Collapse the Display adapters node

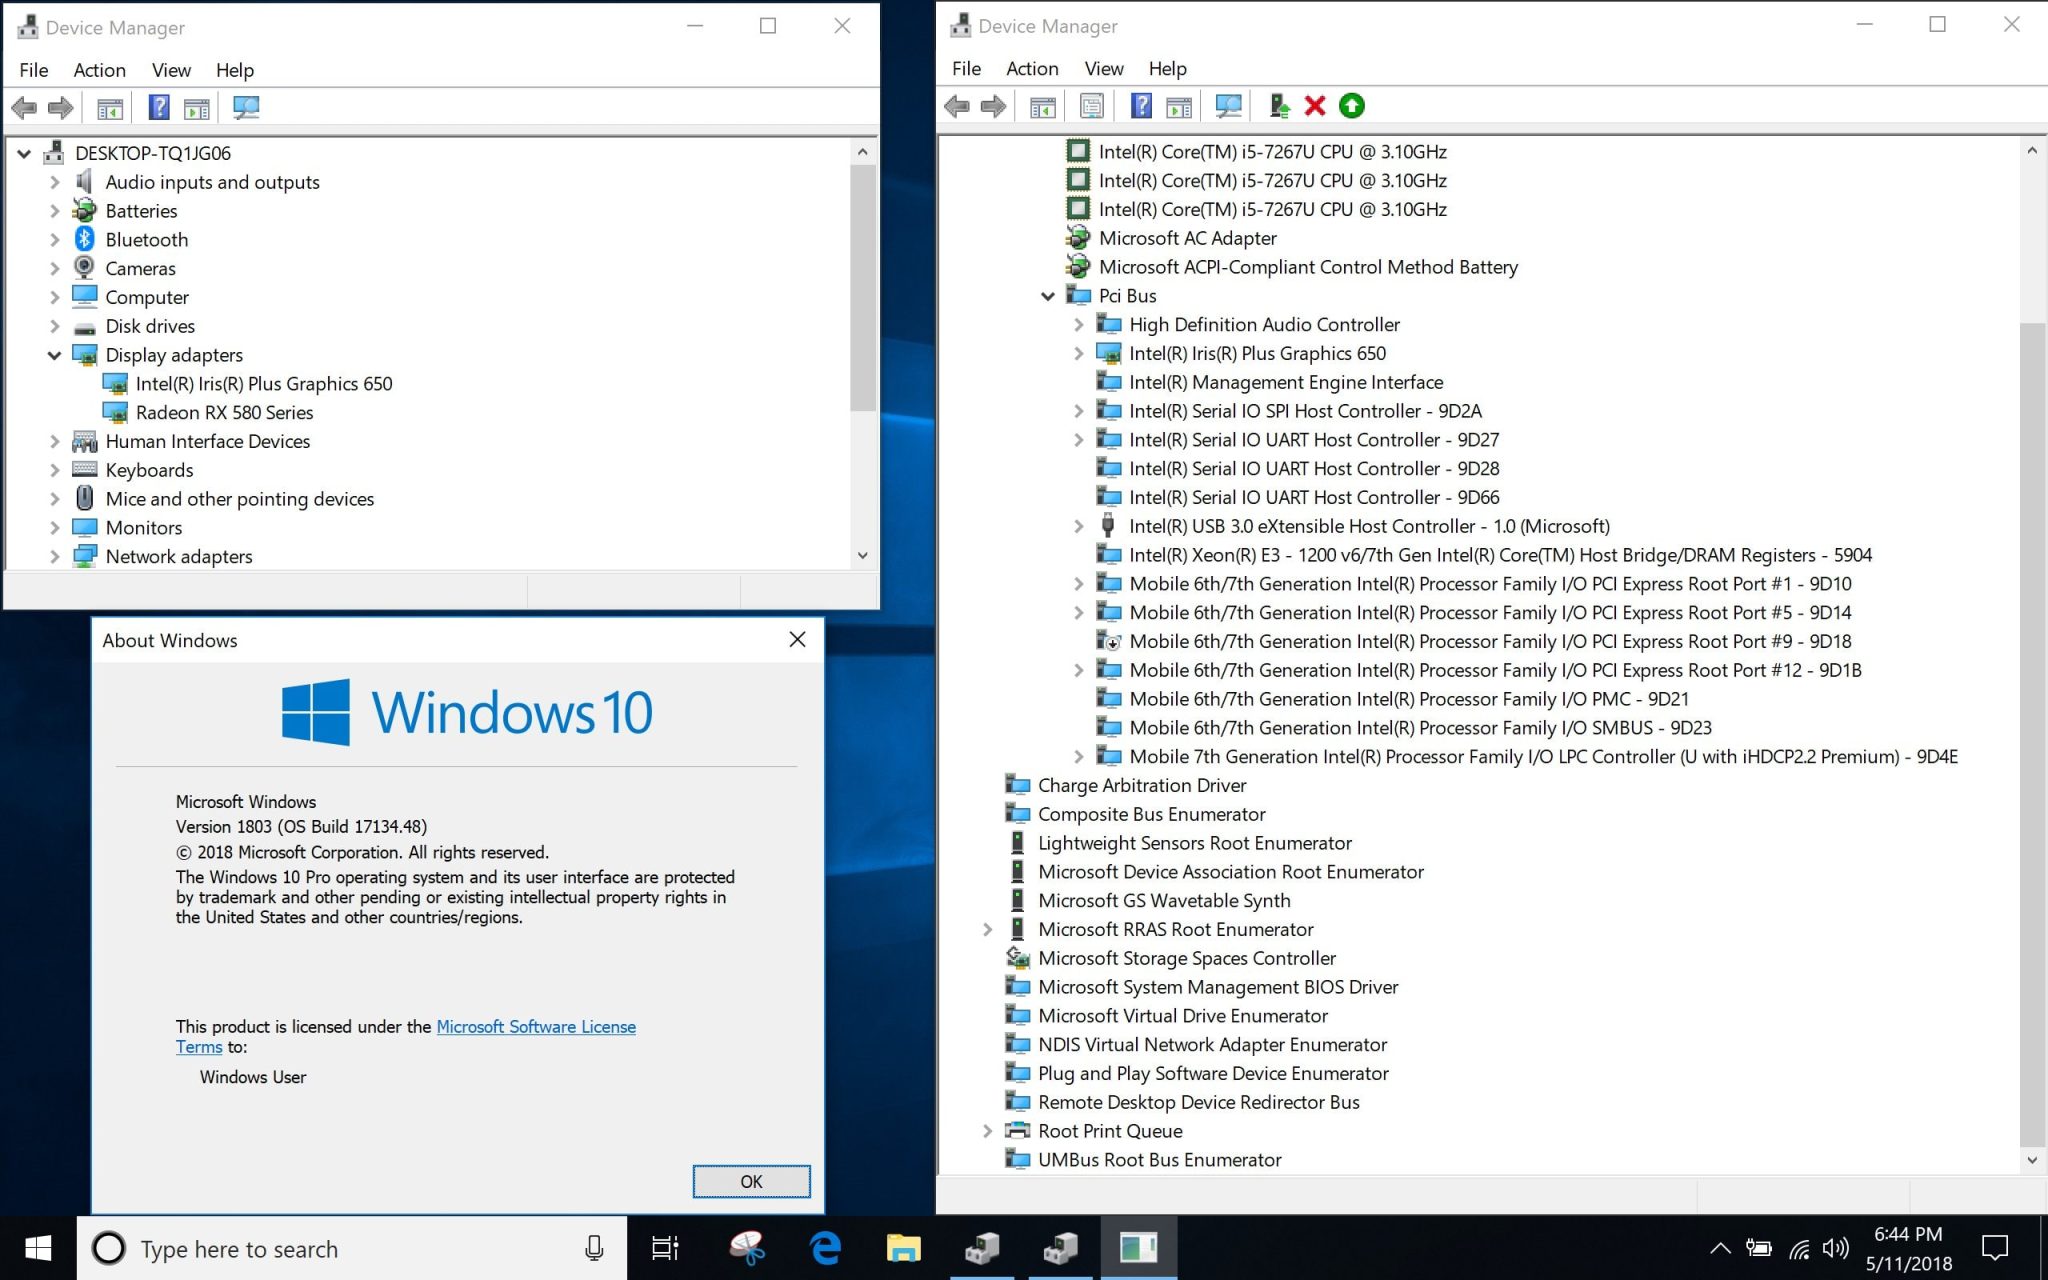click(54, 355)
